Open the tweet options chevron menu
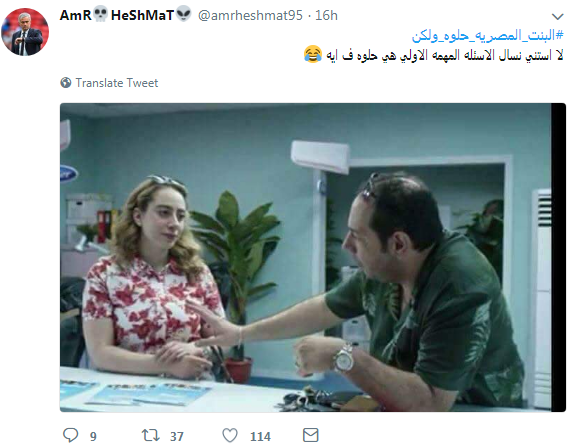 click(x=558, y=16)
